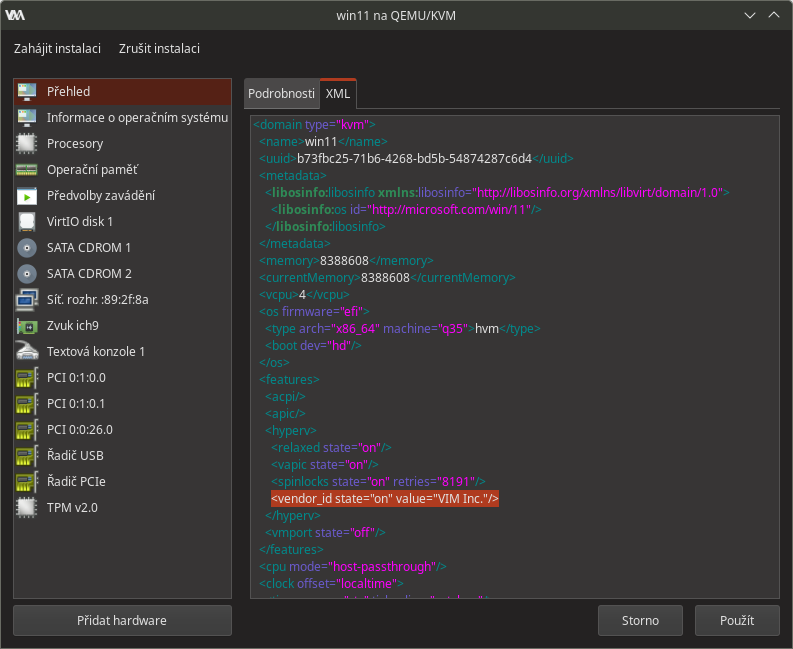Click the SATA CDROM 1 disc icon
793x649 pixels.
point(27,248)
